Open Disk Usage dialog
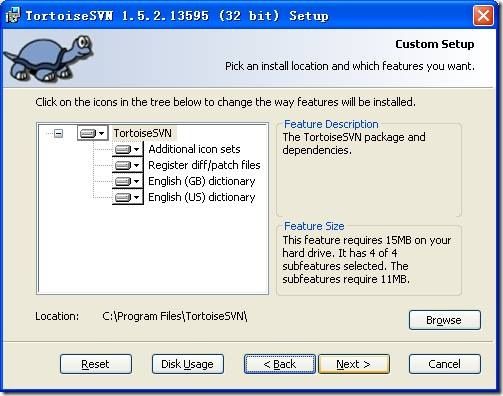 [188, 364]
